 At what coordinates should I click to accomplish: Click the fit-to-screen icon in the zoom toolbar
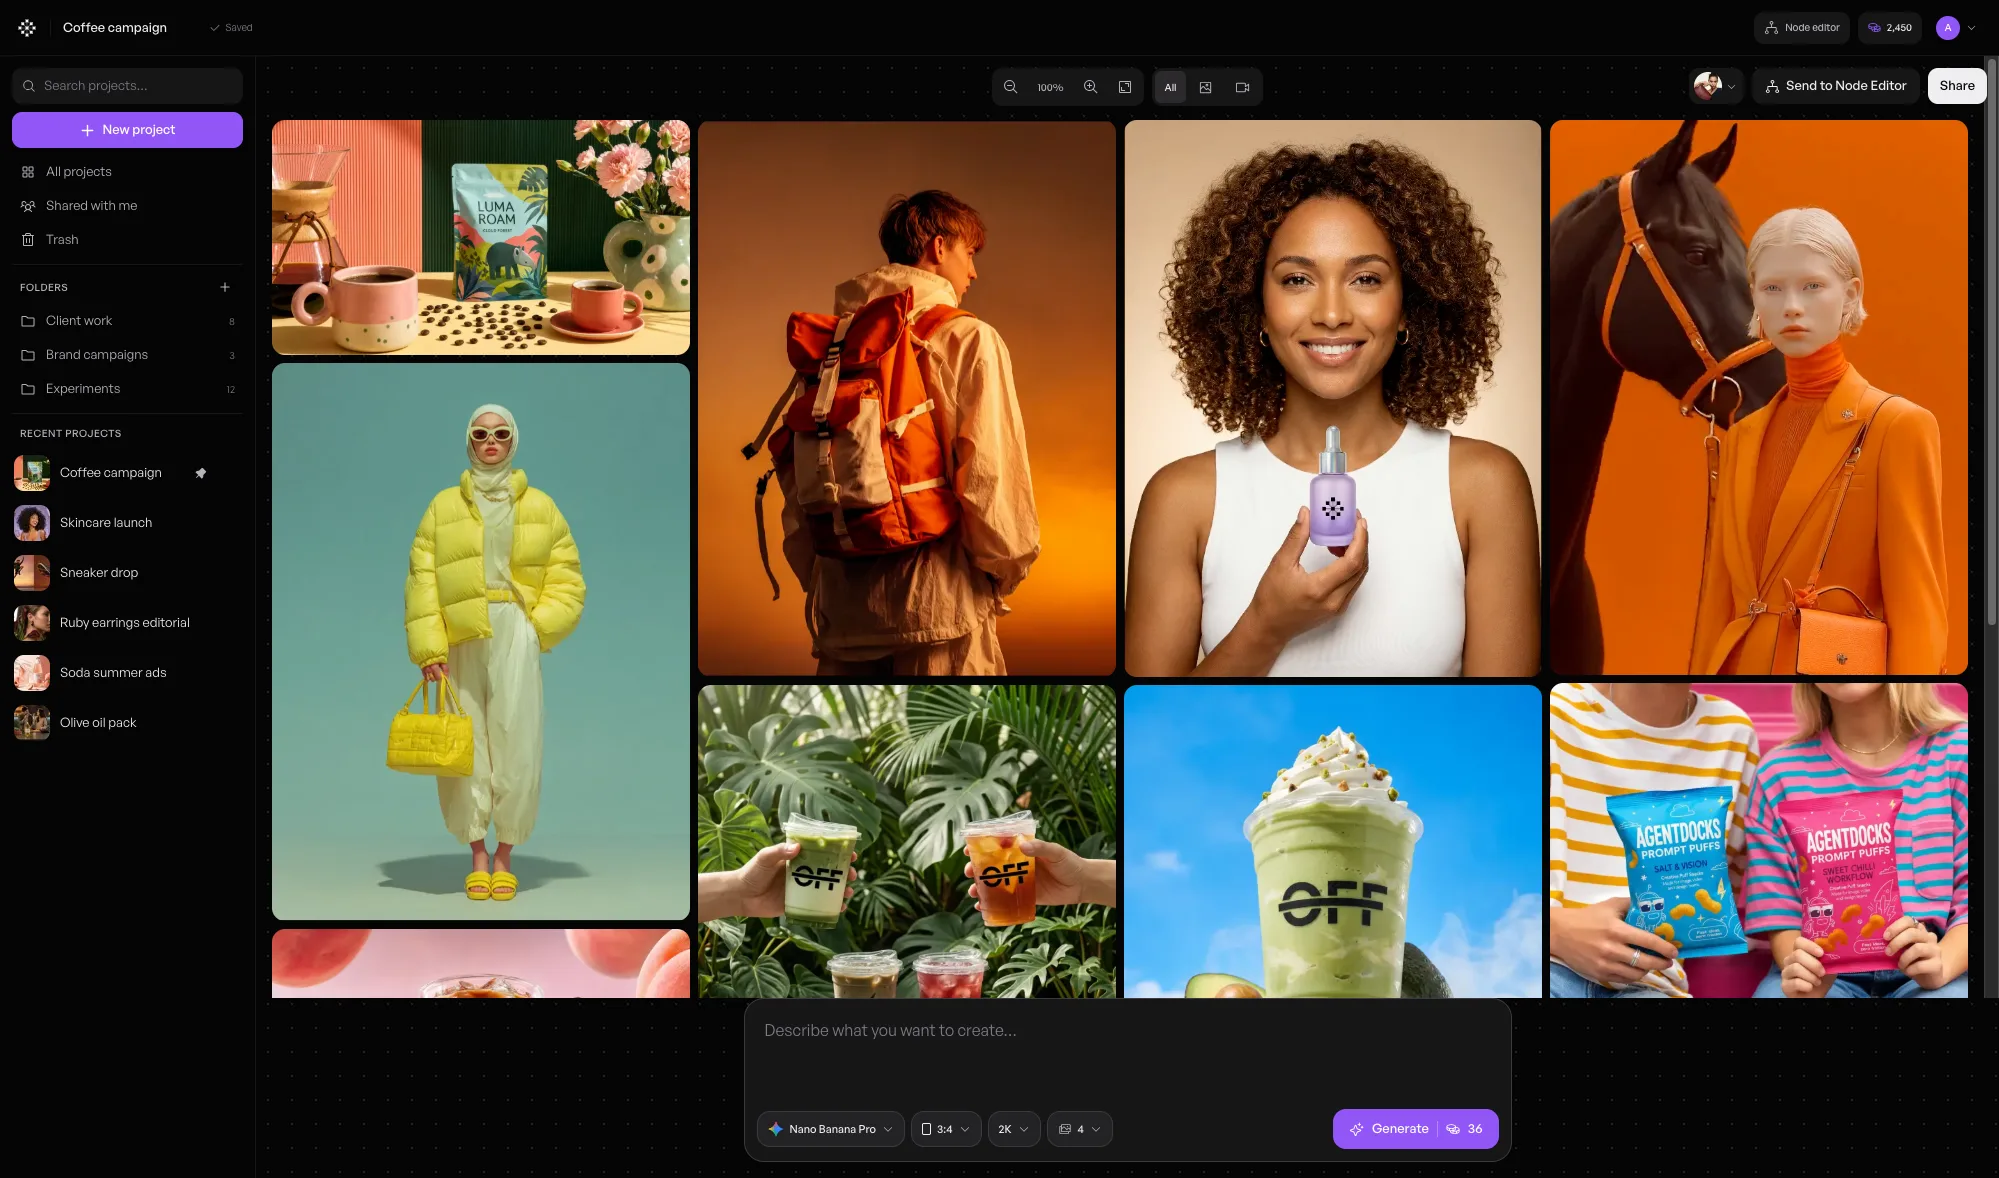point(1125,87)
